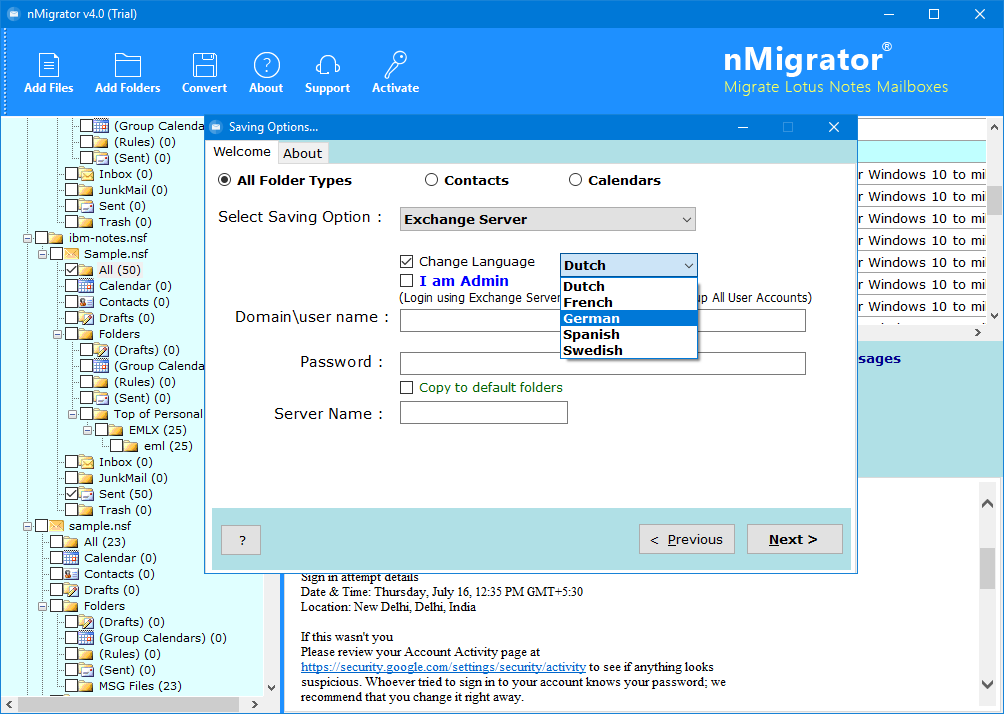This screenshot has width=1004, height=714.
Task: Click the Add Files toolbar icon
Action: (49, 65)
